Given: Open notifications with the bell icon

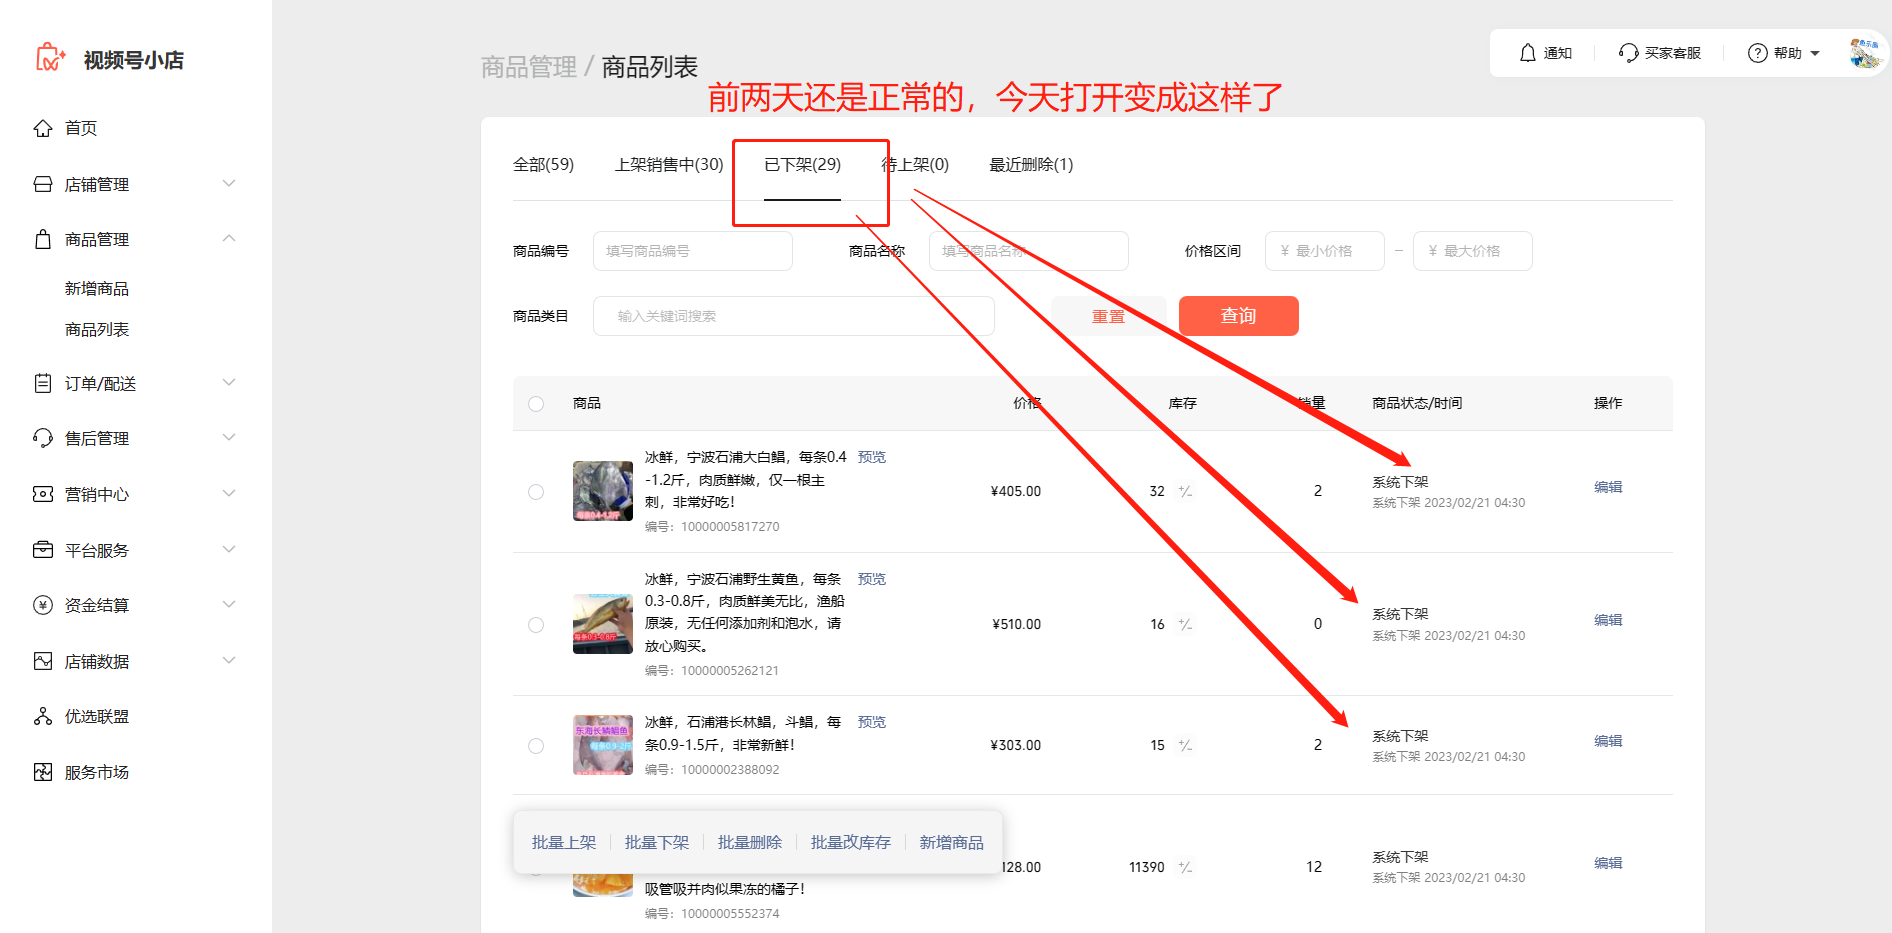Looking at the screenshot, I should tap(1528, 53).
